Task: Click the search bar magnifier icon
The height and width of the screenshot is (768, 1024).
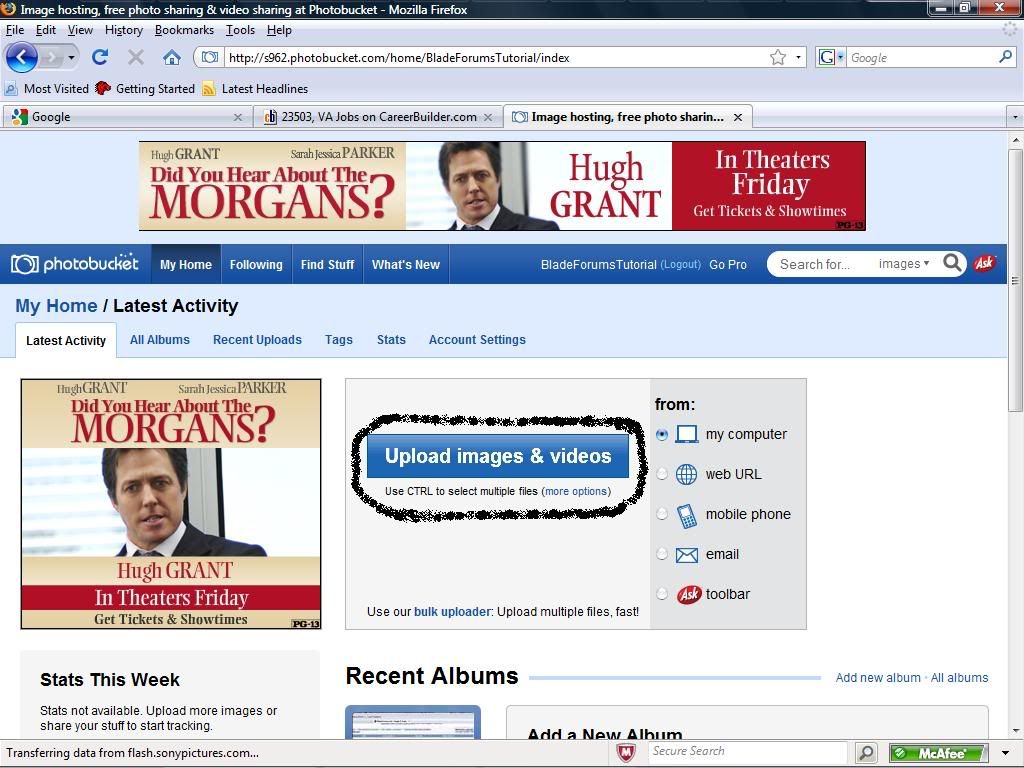Action: coord(1006,57)
